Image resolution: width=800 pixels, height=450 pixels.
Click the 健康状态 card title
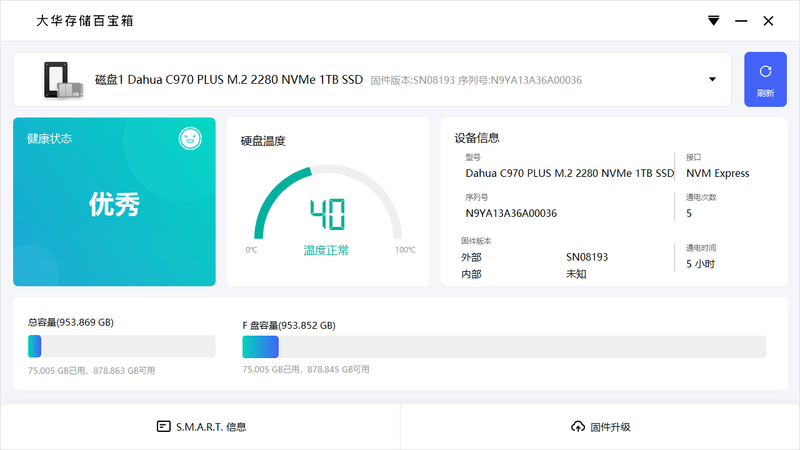pyautogui.click(x=49, y=138)
